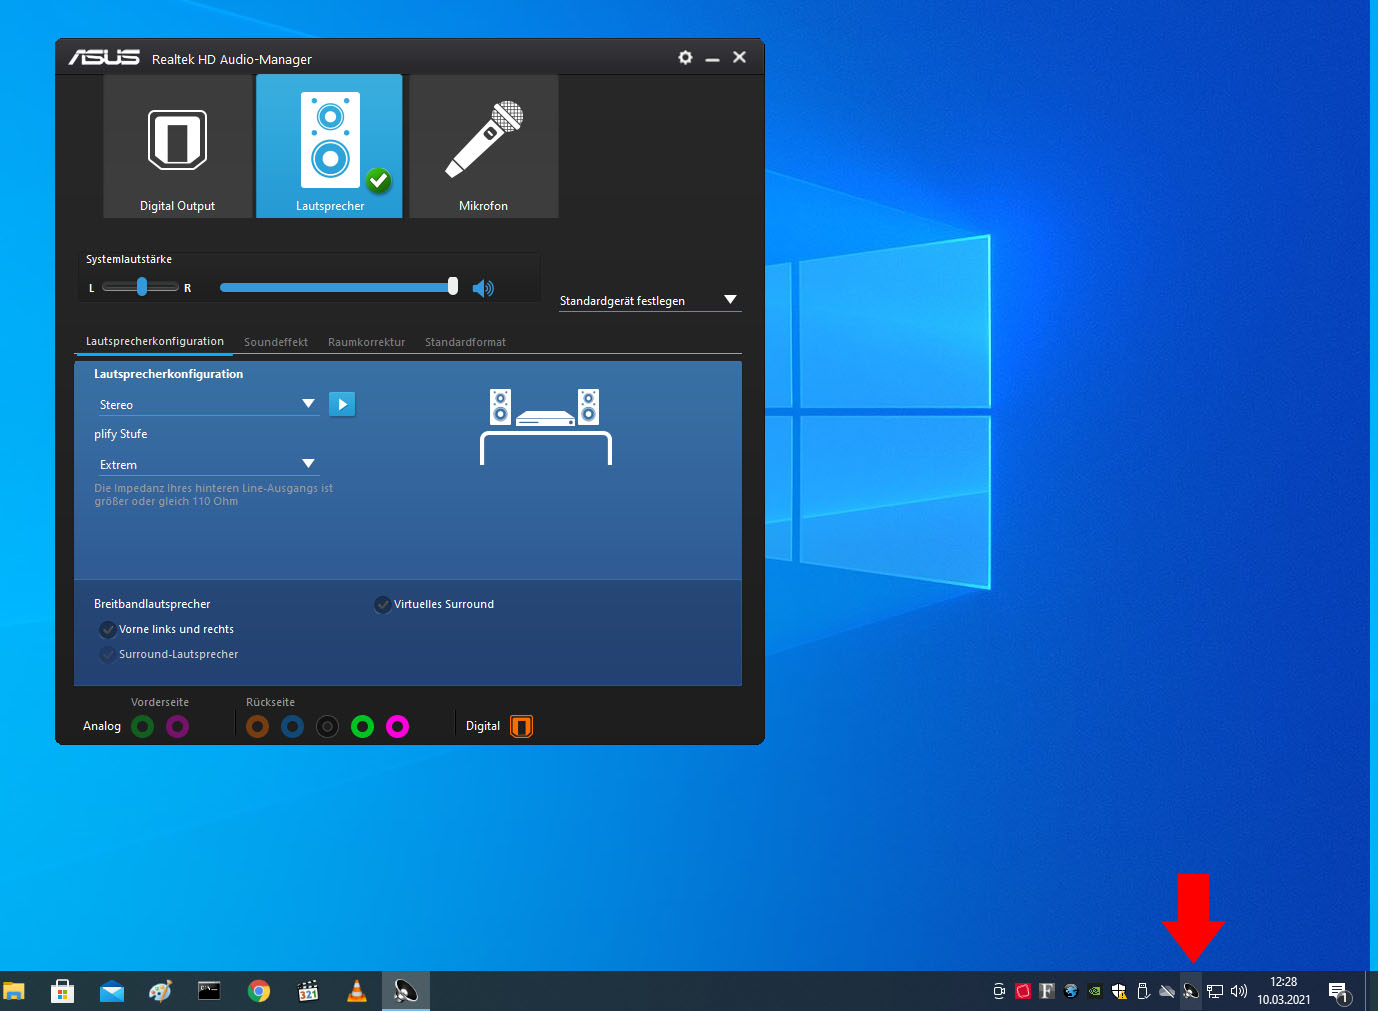1378x1011 pixels.
Task: Click the safely remove hardware USB icon
Action: pos(1143,991)
